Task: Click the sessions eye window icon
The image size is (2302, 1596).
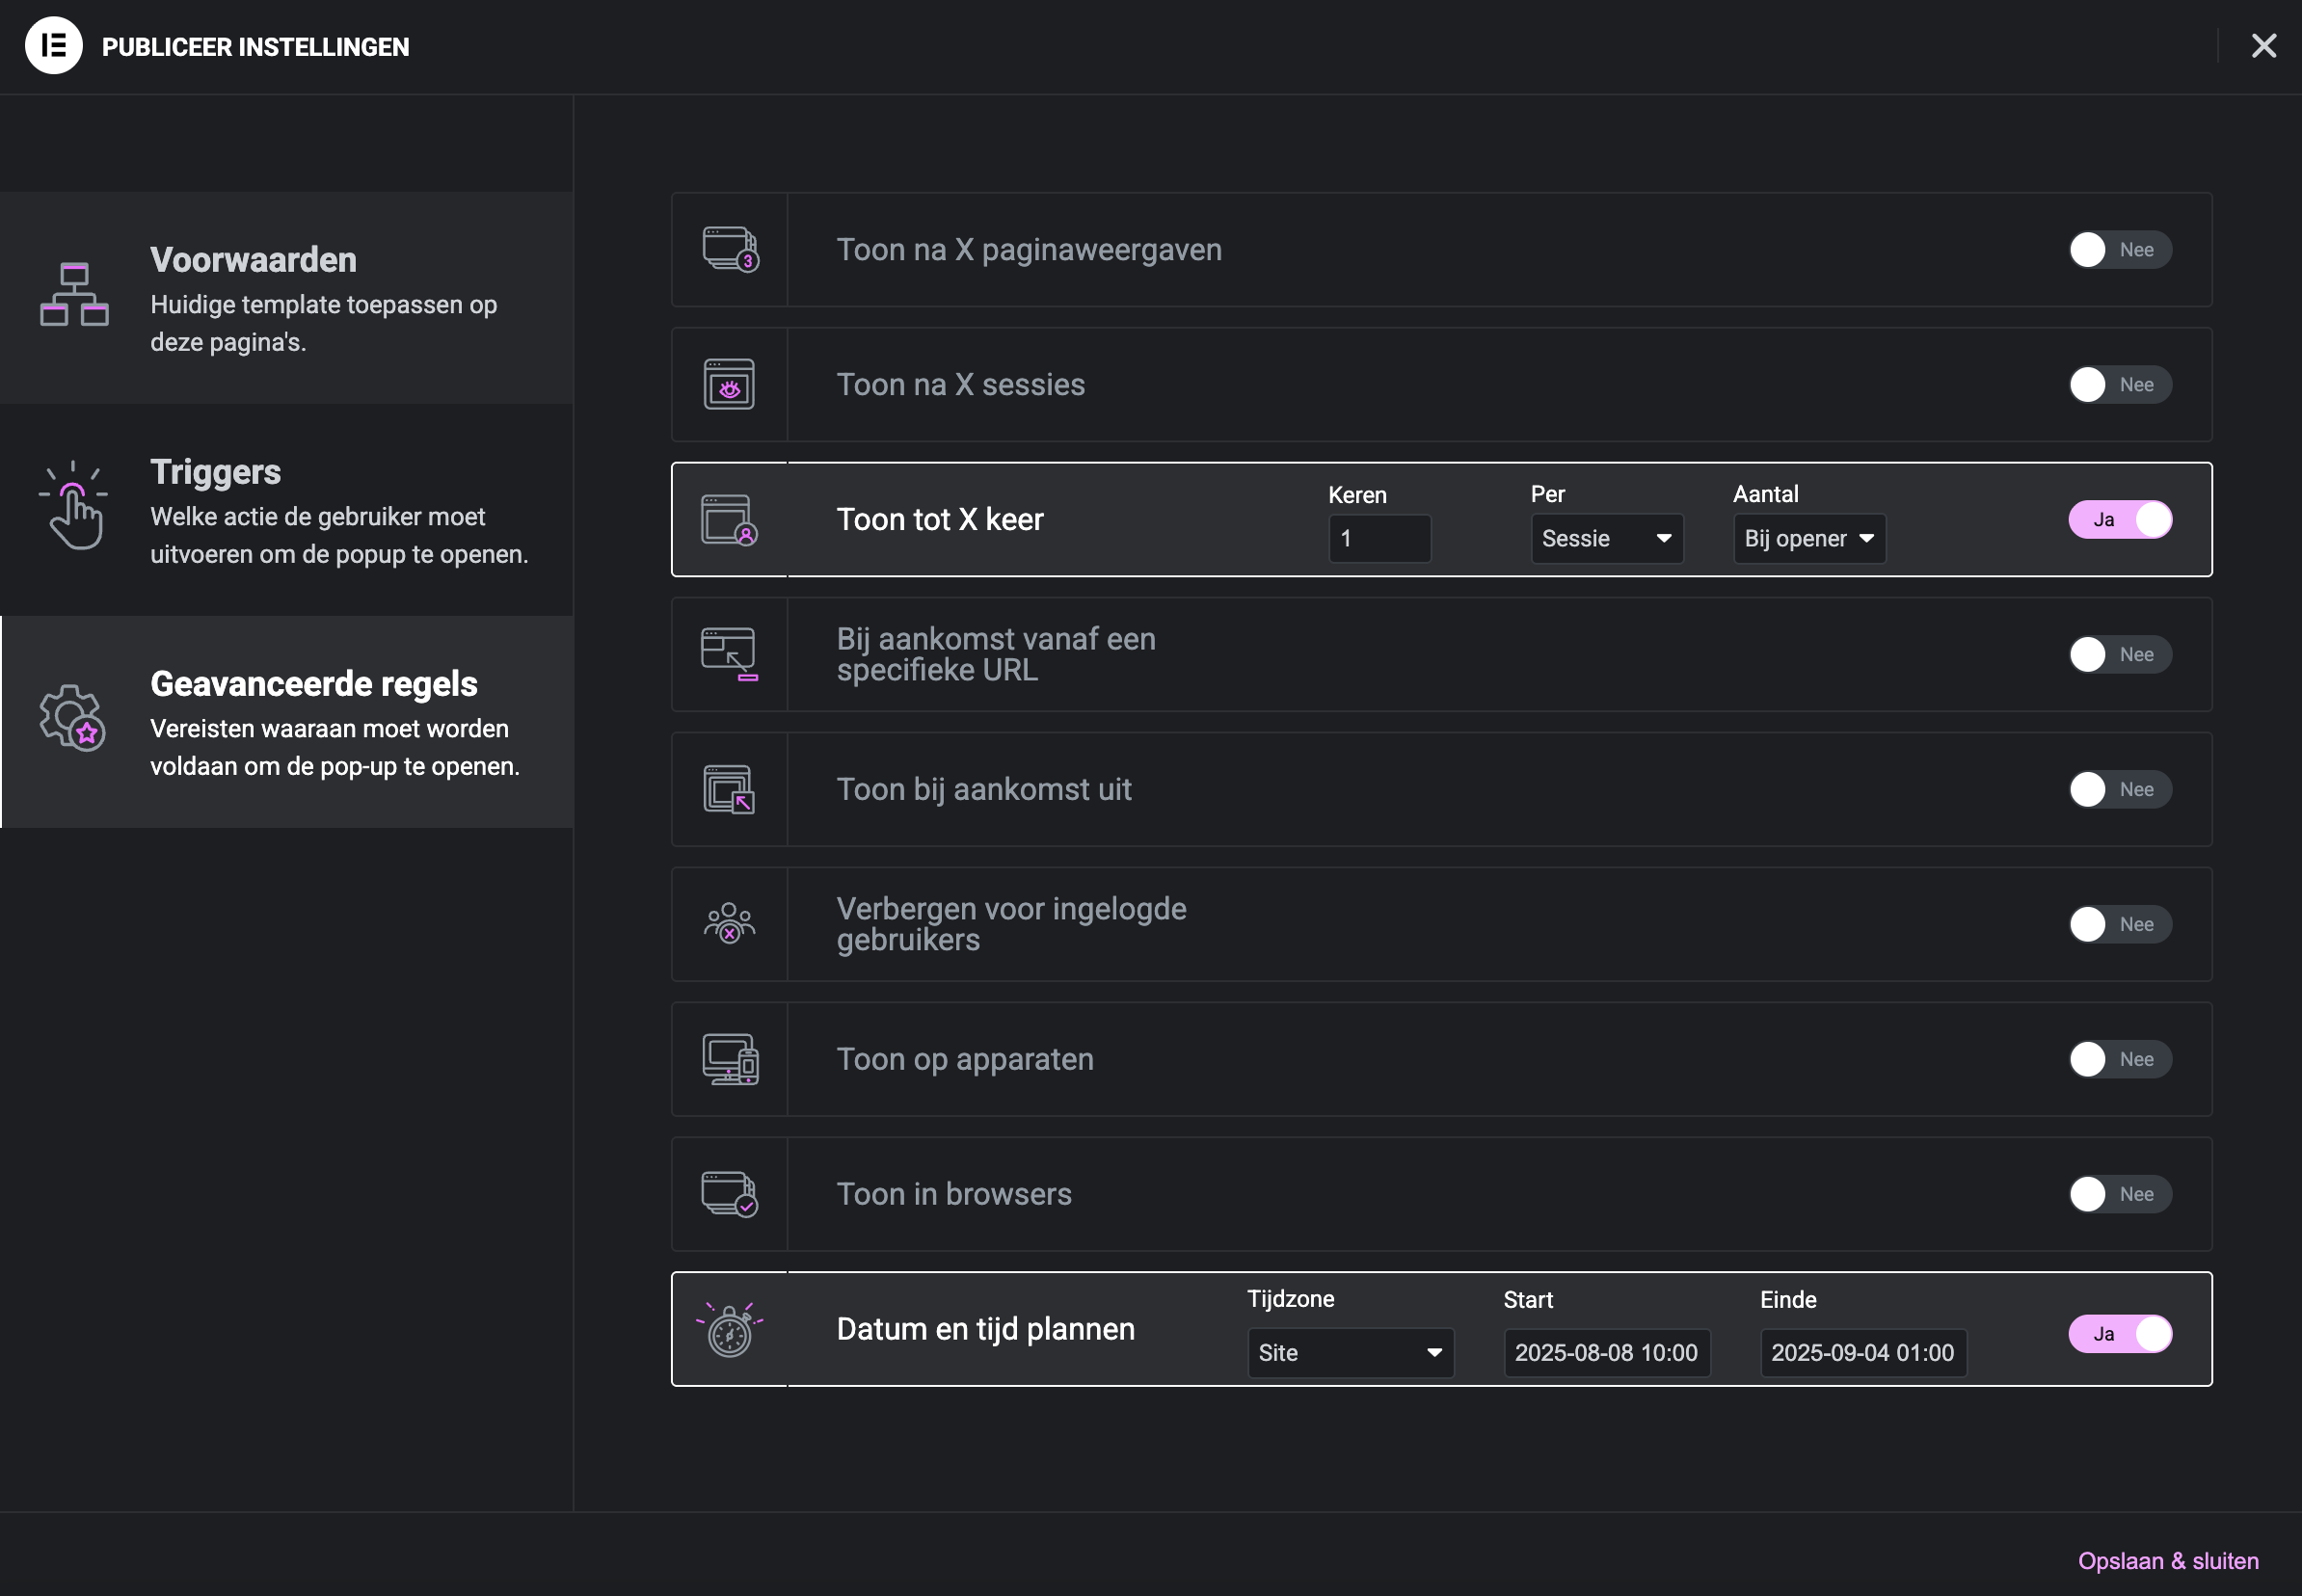Action: [x=729, y=384]
